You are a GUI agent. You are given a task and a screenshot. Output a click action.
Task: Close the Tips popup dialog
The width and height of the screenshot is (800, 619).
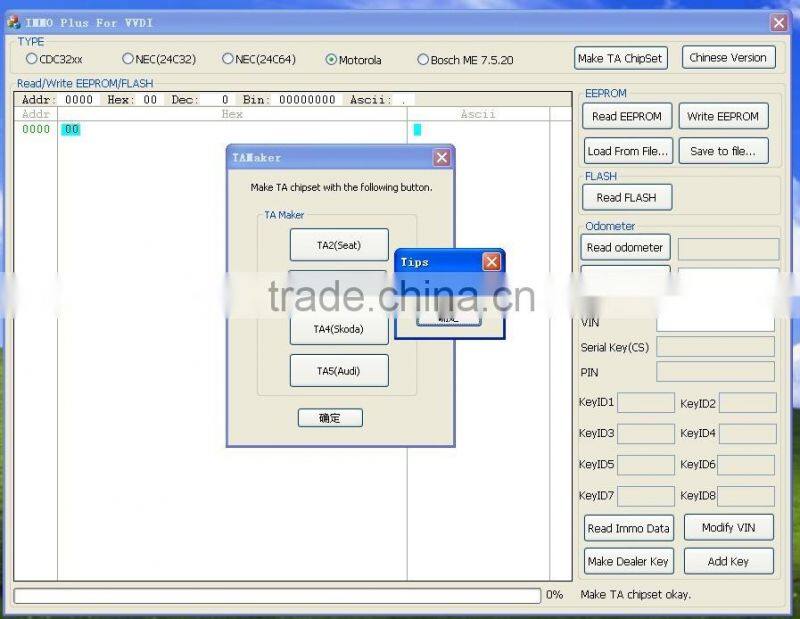pos(491,262)
